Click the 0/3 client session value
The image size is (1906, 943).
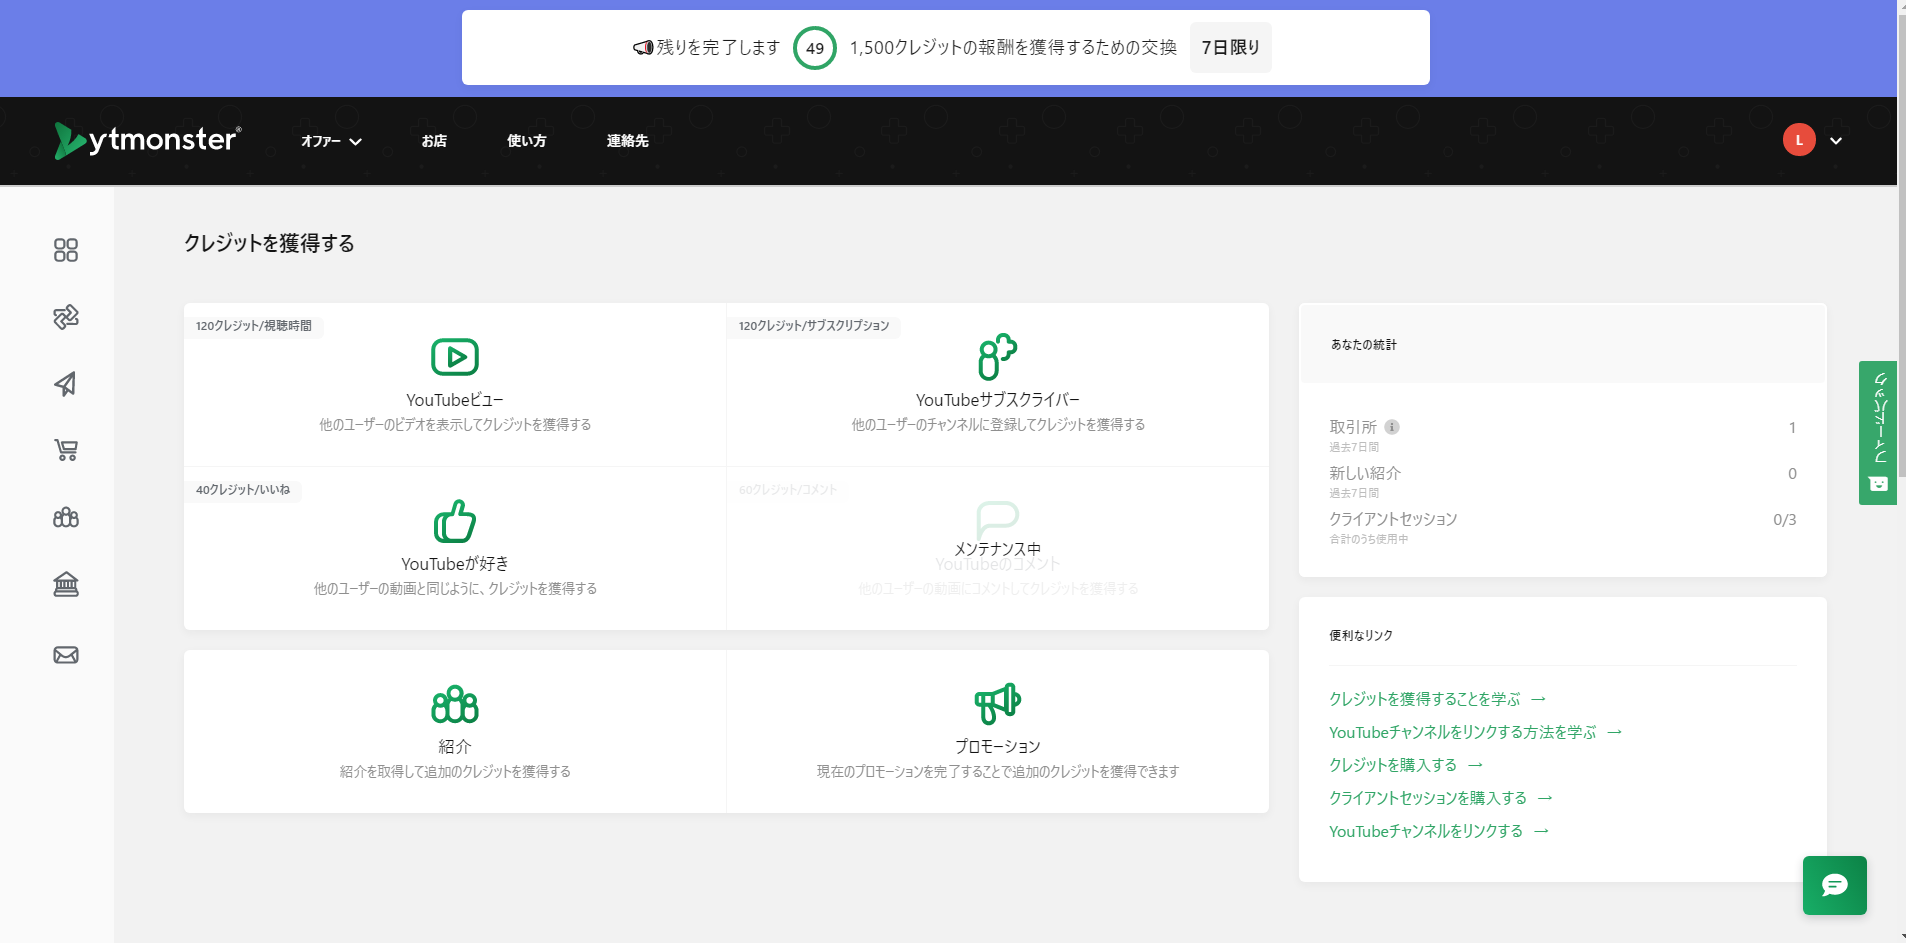coord(1784,520)
